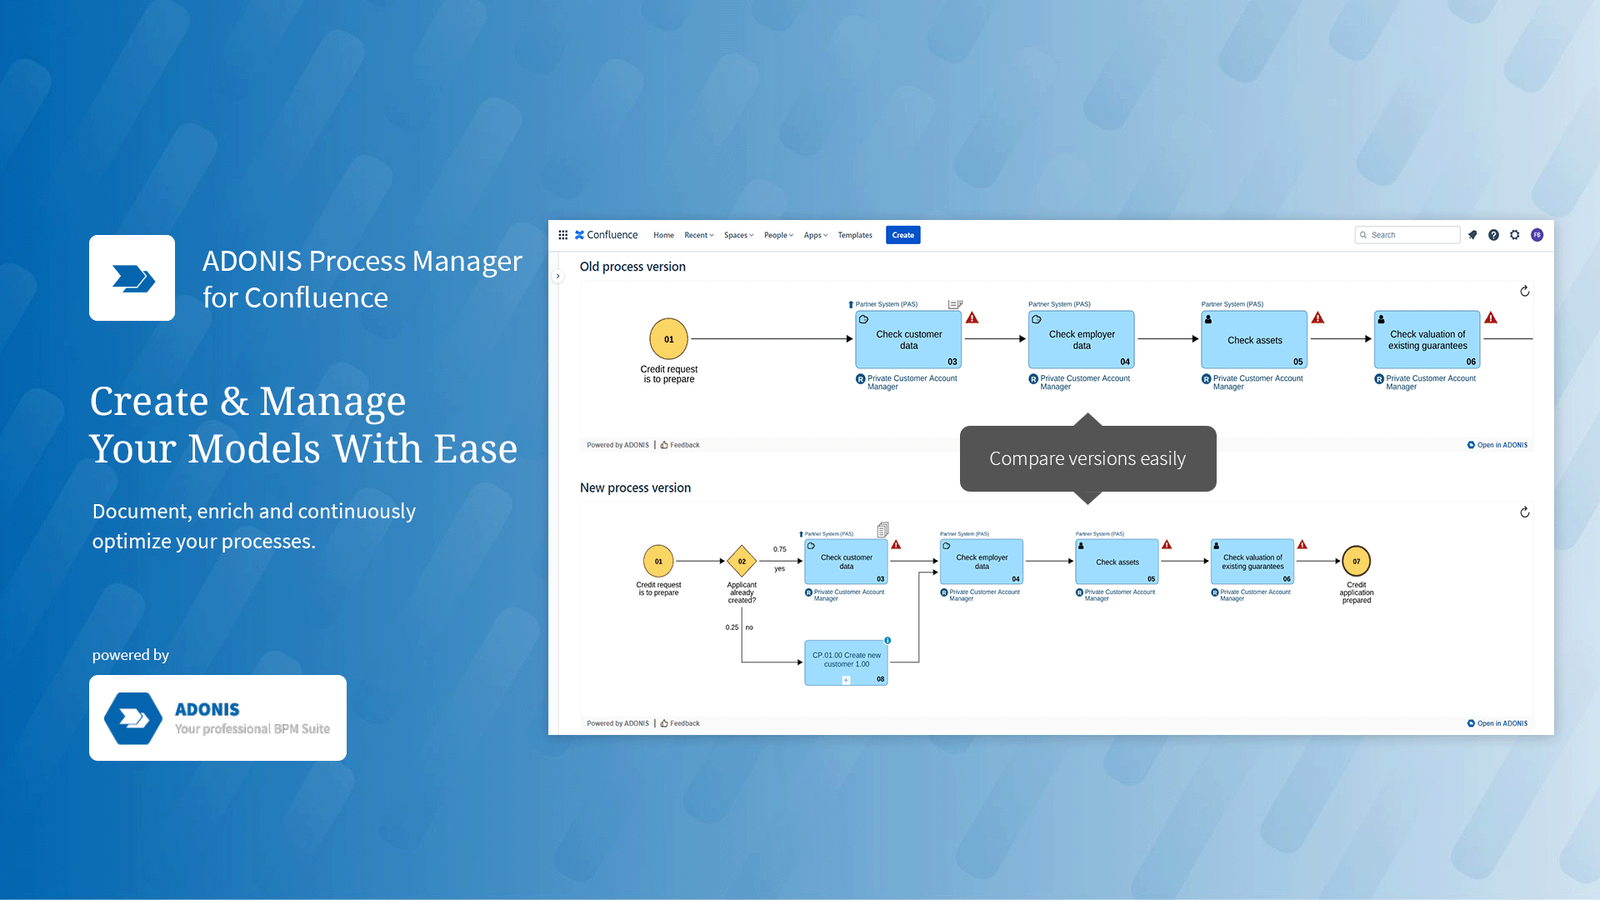The width and height of the screenshot is (1600, 900).
Task: Click warning icon beside old Check valuation task
Action: (1491, 318)
